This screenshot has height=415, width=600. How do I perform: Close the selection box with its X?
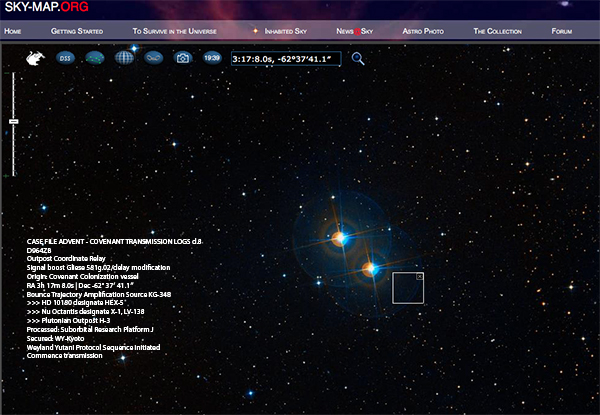pyautogui.click(x=419, y=277)
